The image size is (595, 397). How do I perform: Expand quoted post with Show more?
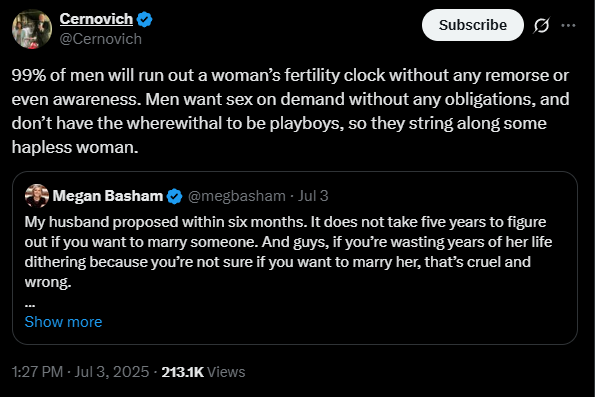[63, 322]
